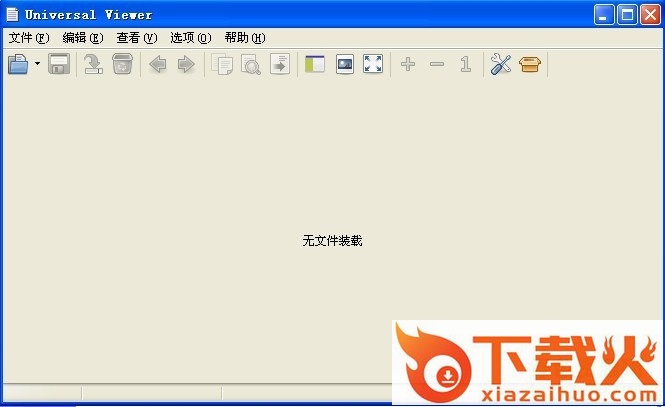Open the 编辑(E) menu

[83, 38]
